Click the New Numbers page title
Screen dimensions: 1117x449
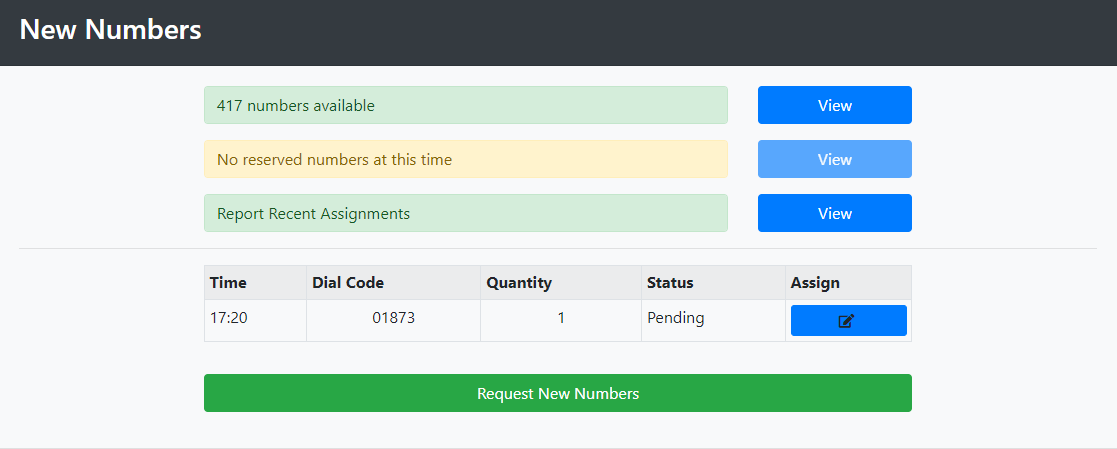coord(110,30)
